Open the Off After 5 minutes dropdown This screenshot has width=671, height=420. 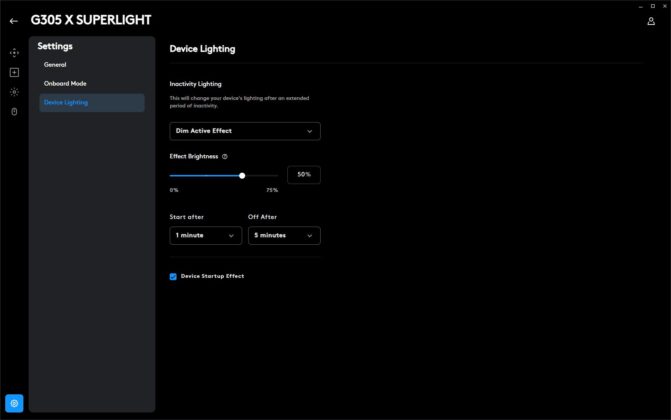click(x=284, y=235)
